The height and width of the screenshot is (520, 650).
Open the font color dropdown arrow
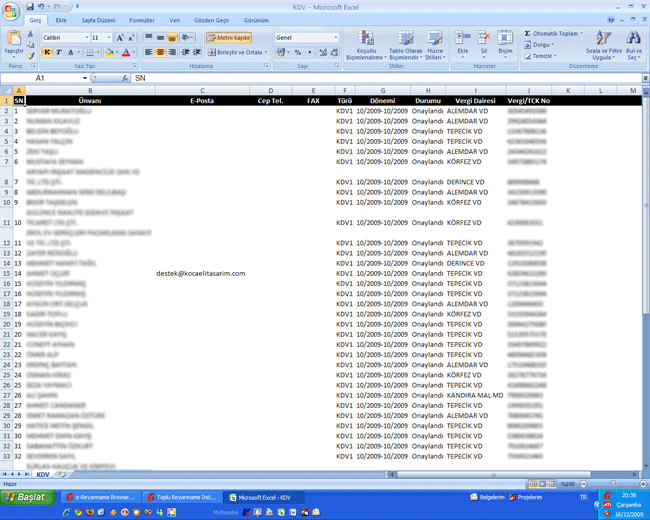[x=133, y=52]
